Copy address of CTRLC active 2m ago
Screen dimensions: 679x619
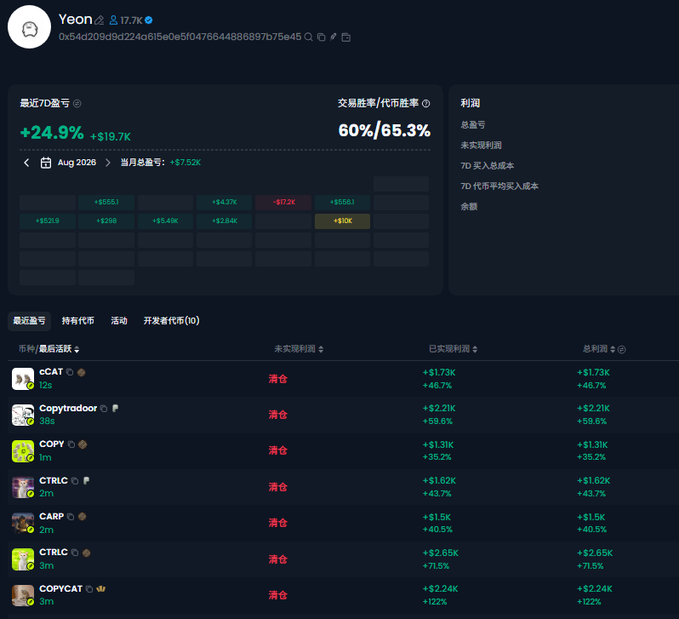pos(74,481)
